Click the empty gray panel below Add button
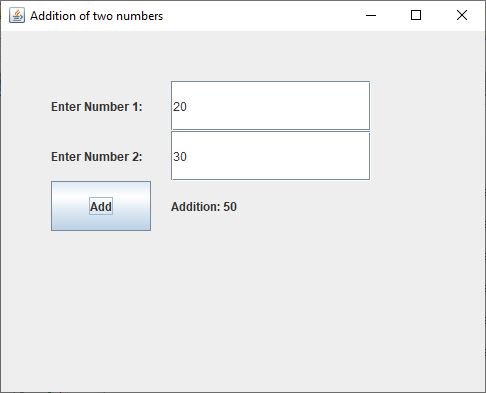Screen dimensions: 486x393 point(101,300)
